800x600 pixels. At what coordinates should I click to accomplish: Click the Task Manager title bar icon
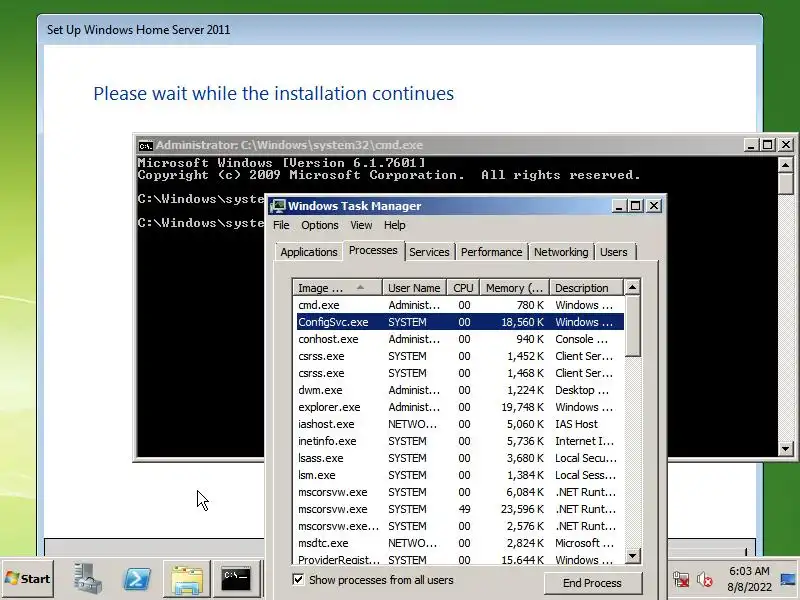coord(278,206)
